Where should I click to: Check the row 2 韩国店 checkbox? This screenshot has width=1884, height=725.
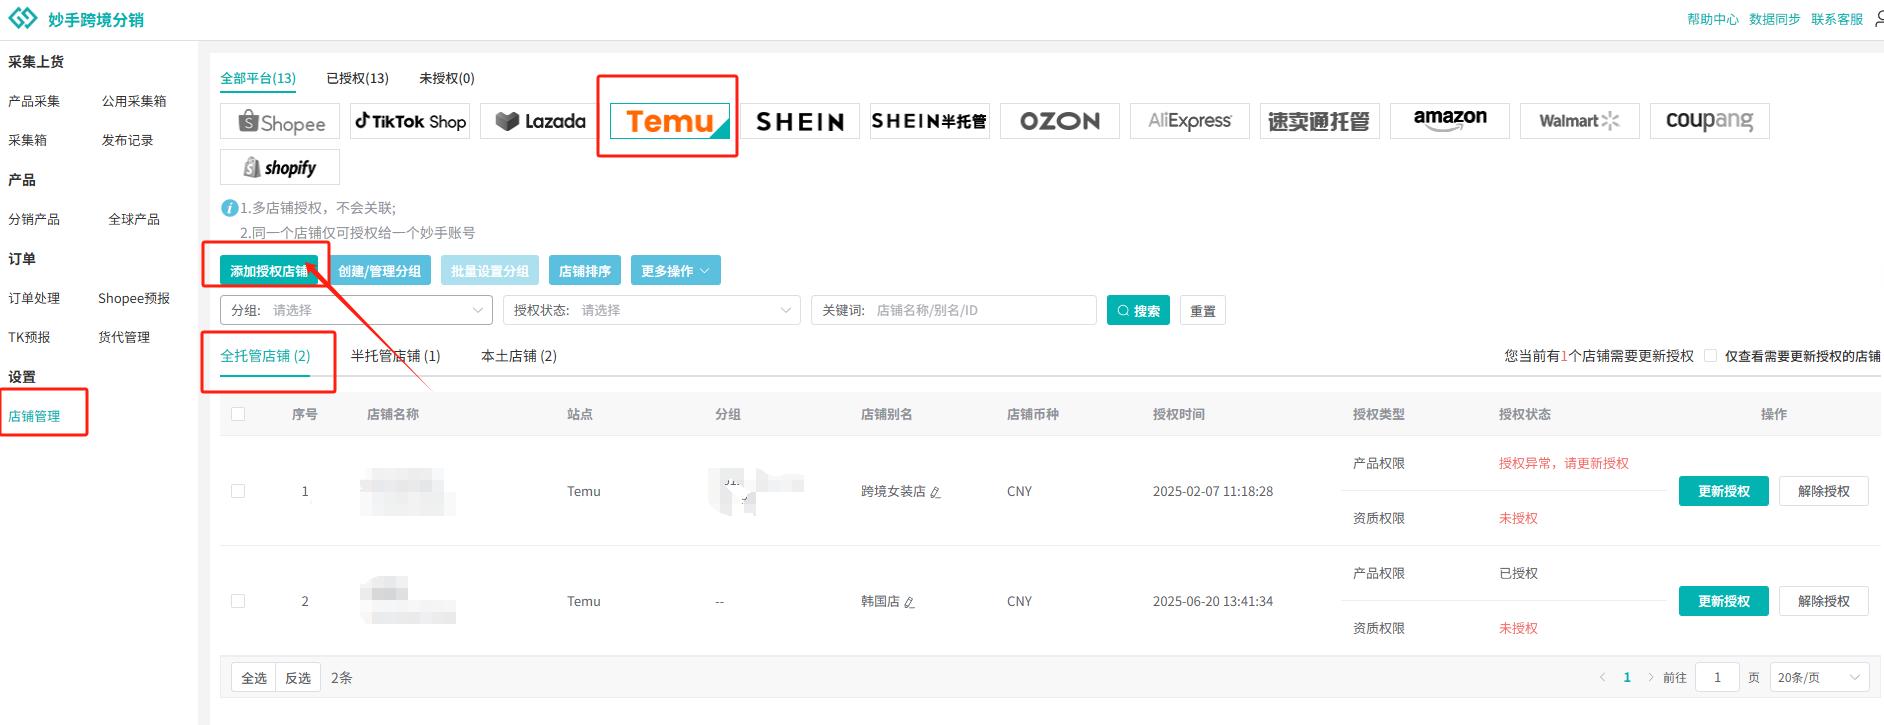point(238,601)
